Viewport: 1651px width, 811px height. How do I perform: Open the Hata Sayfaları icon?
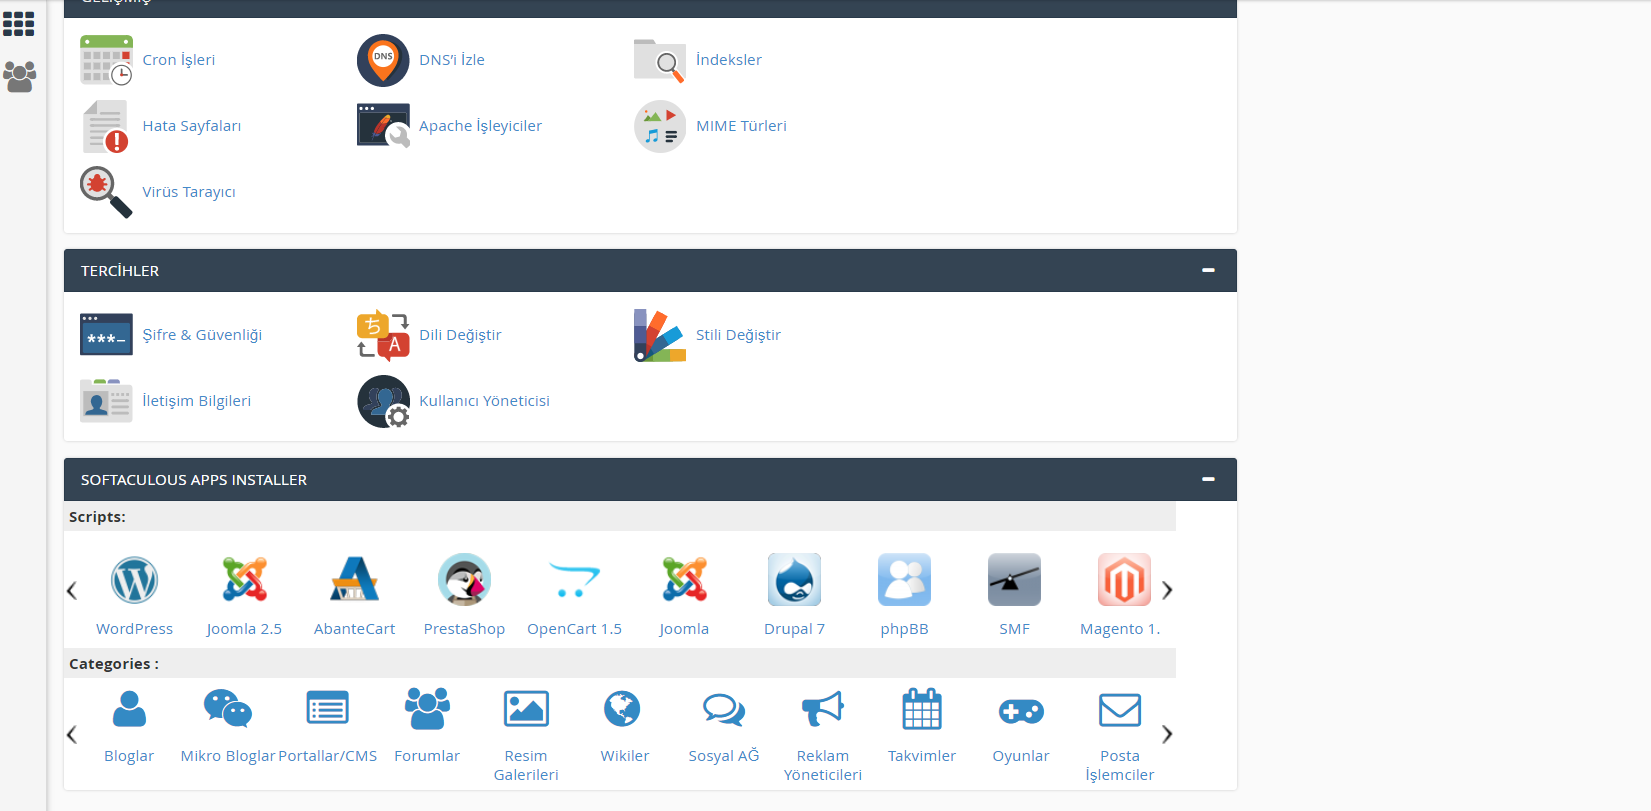(x=106, y=126)
